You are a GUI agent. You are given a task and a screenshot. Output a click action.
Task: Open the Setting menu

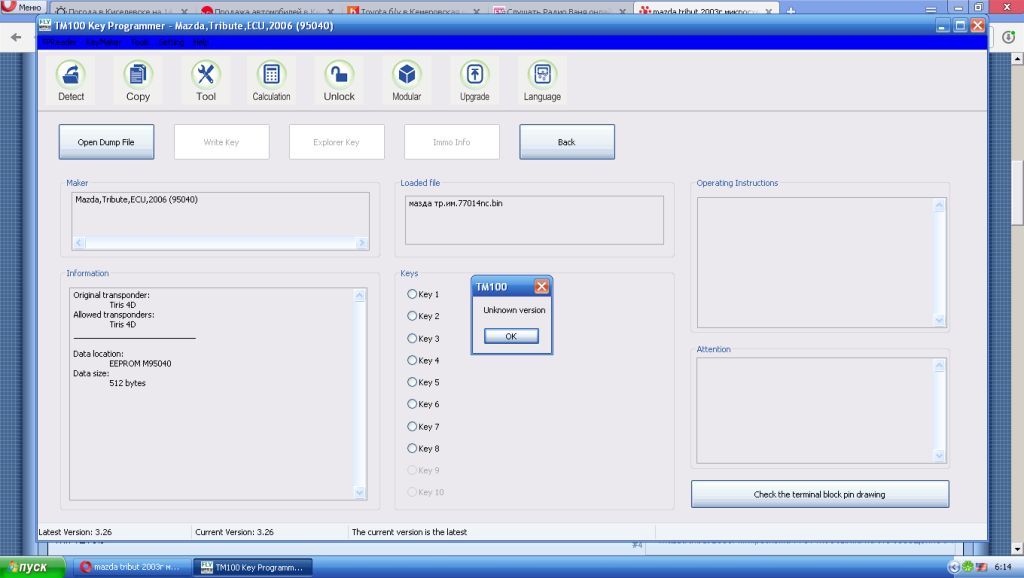click(x=171, y=43)
